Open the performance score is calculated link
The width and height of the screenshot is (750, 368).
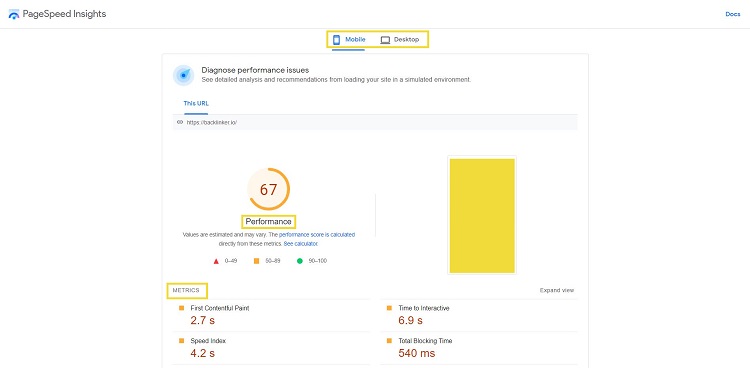[317, 235]
